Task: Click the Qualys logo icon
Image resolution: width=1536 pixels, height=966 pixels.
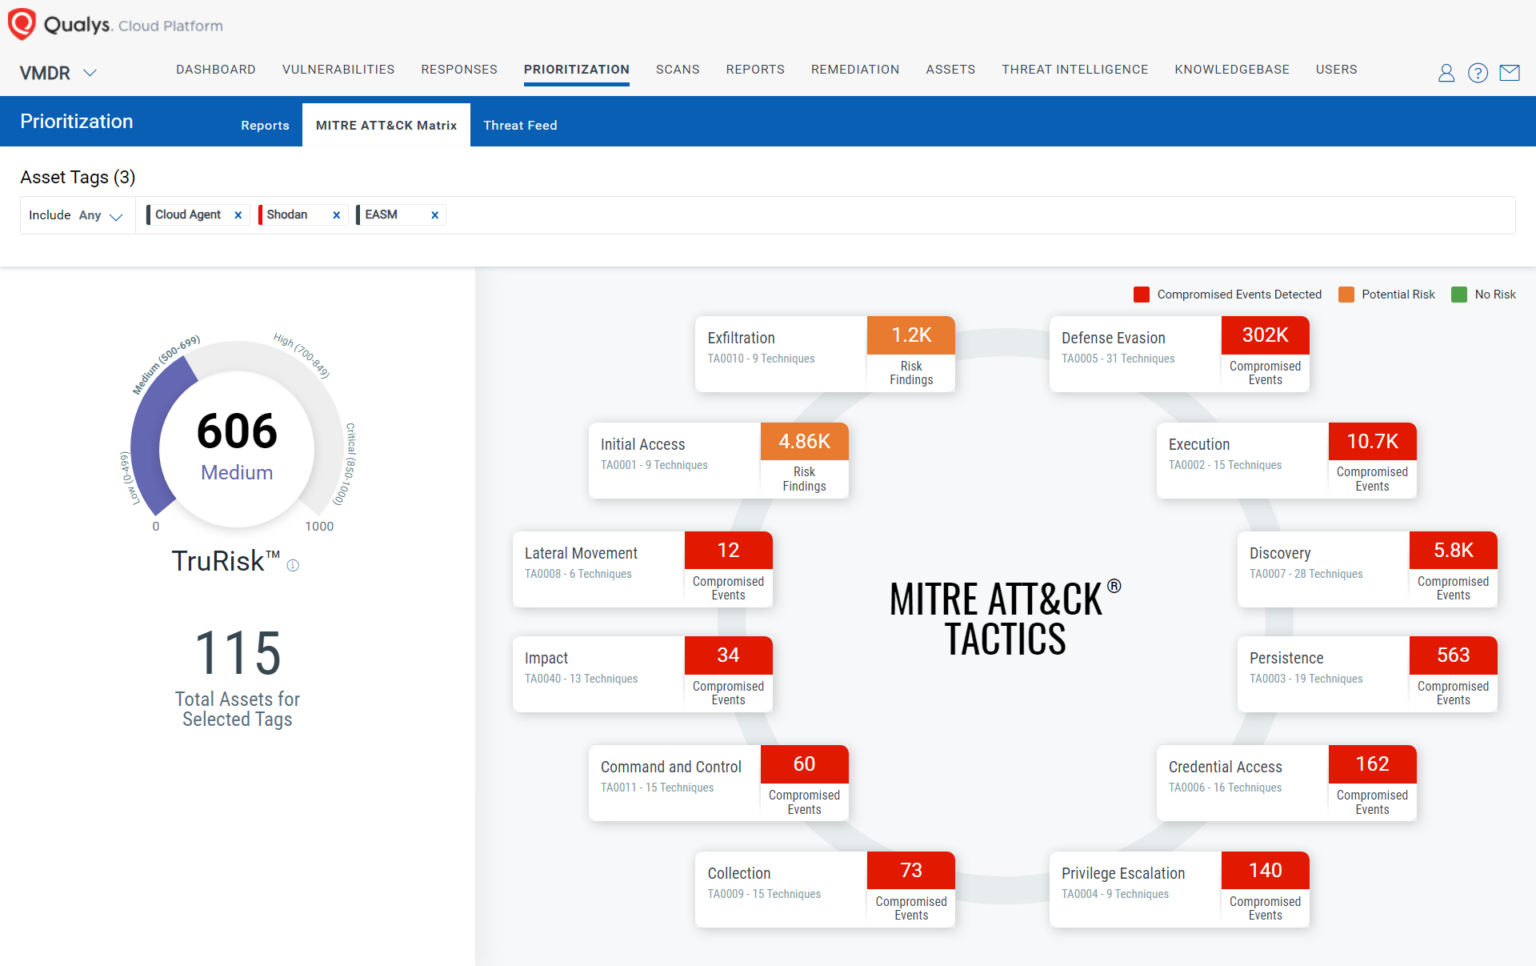Action: 20,23
